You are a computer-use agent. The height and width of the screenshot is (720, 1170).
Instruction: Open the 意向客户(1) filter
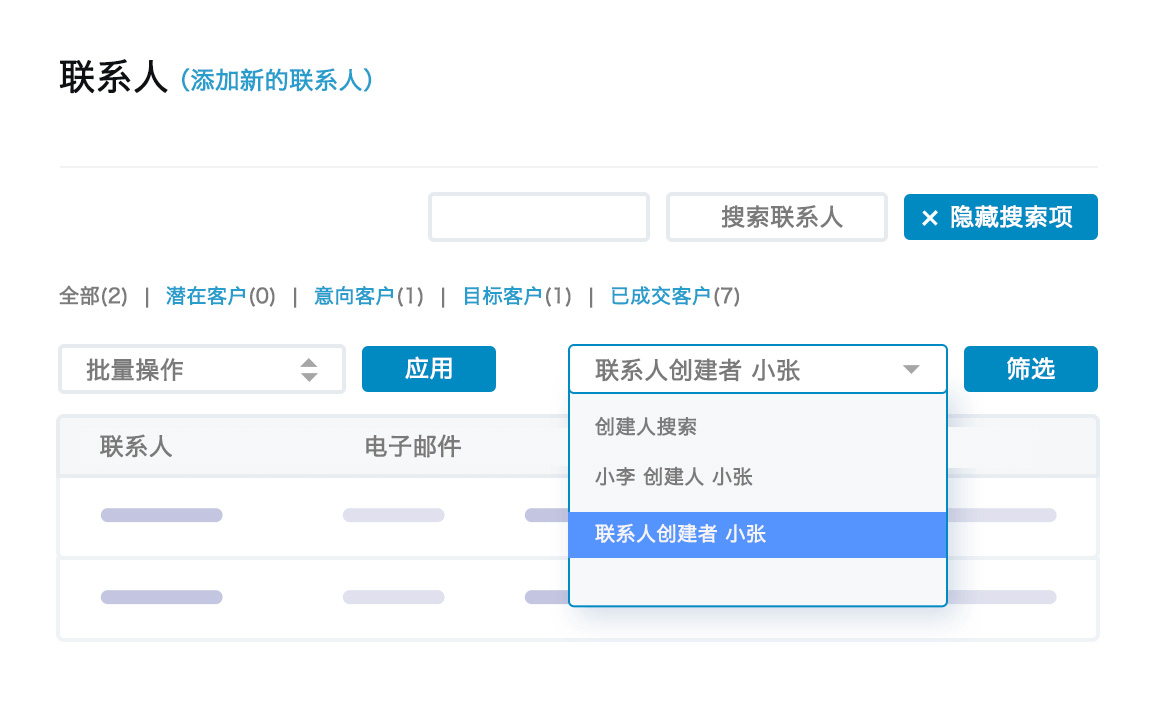coord(369,296)
